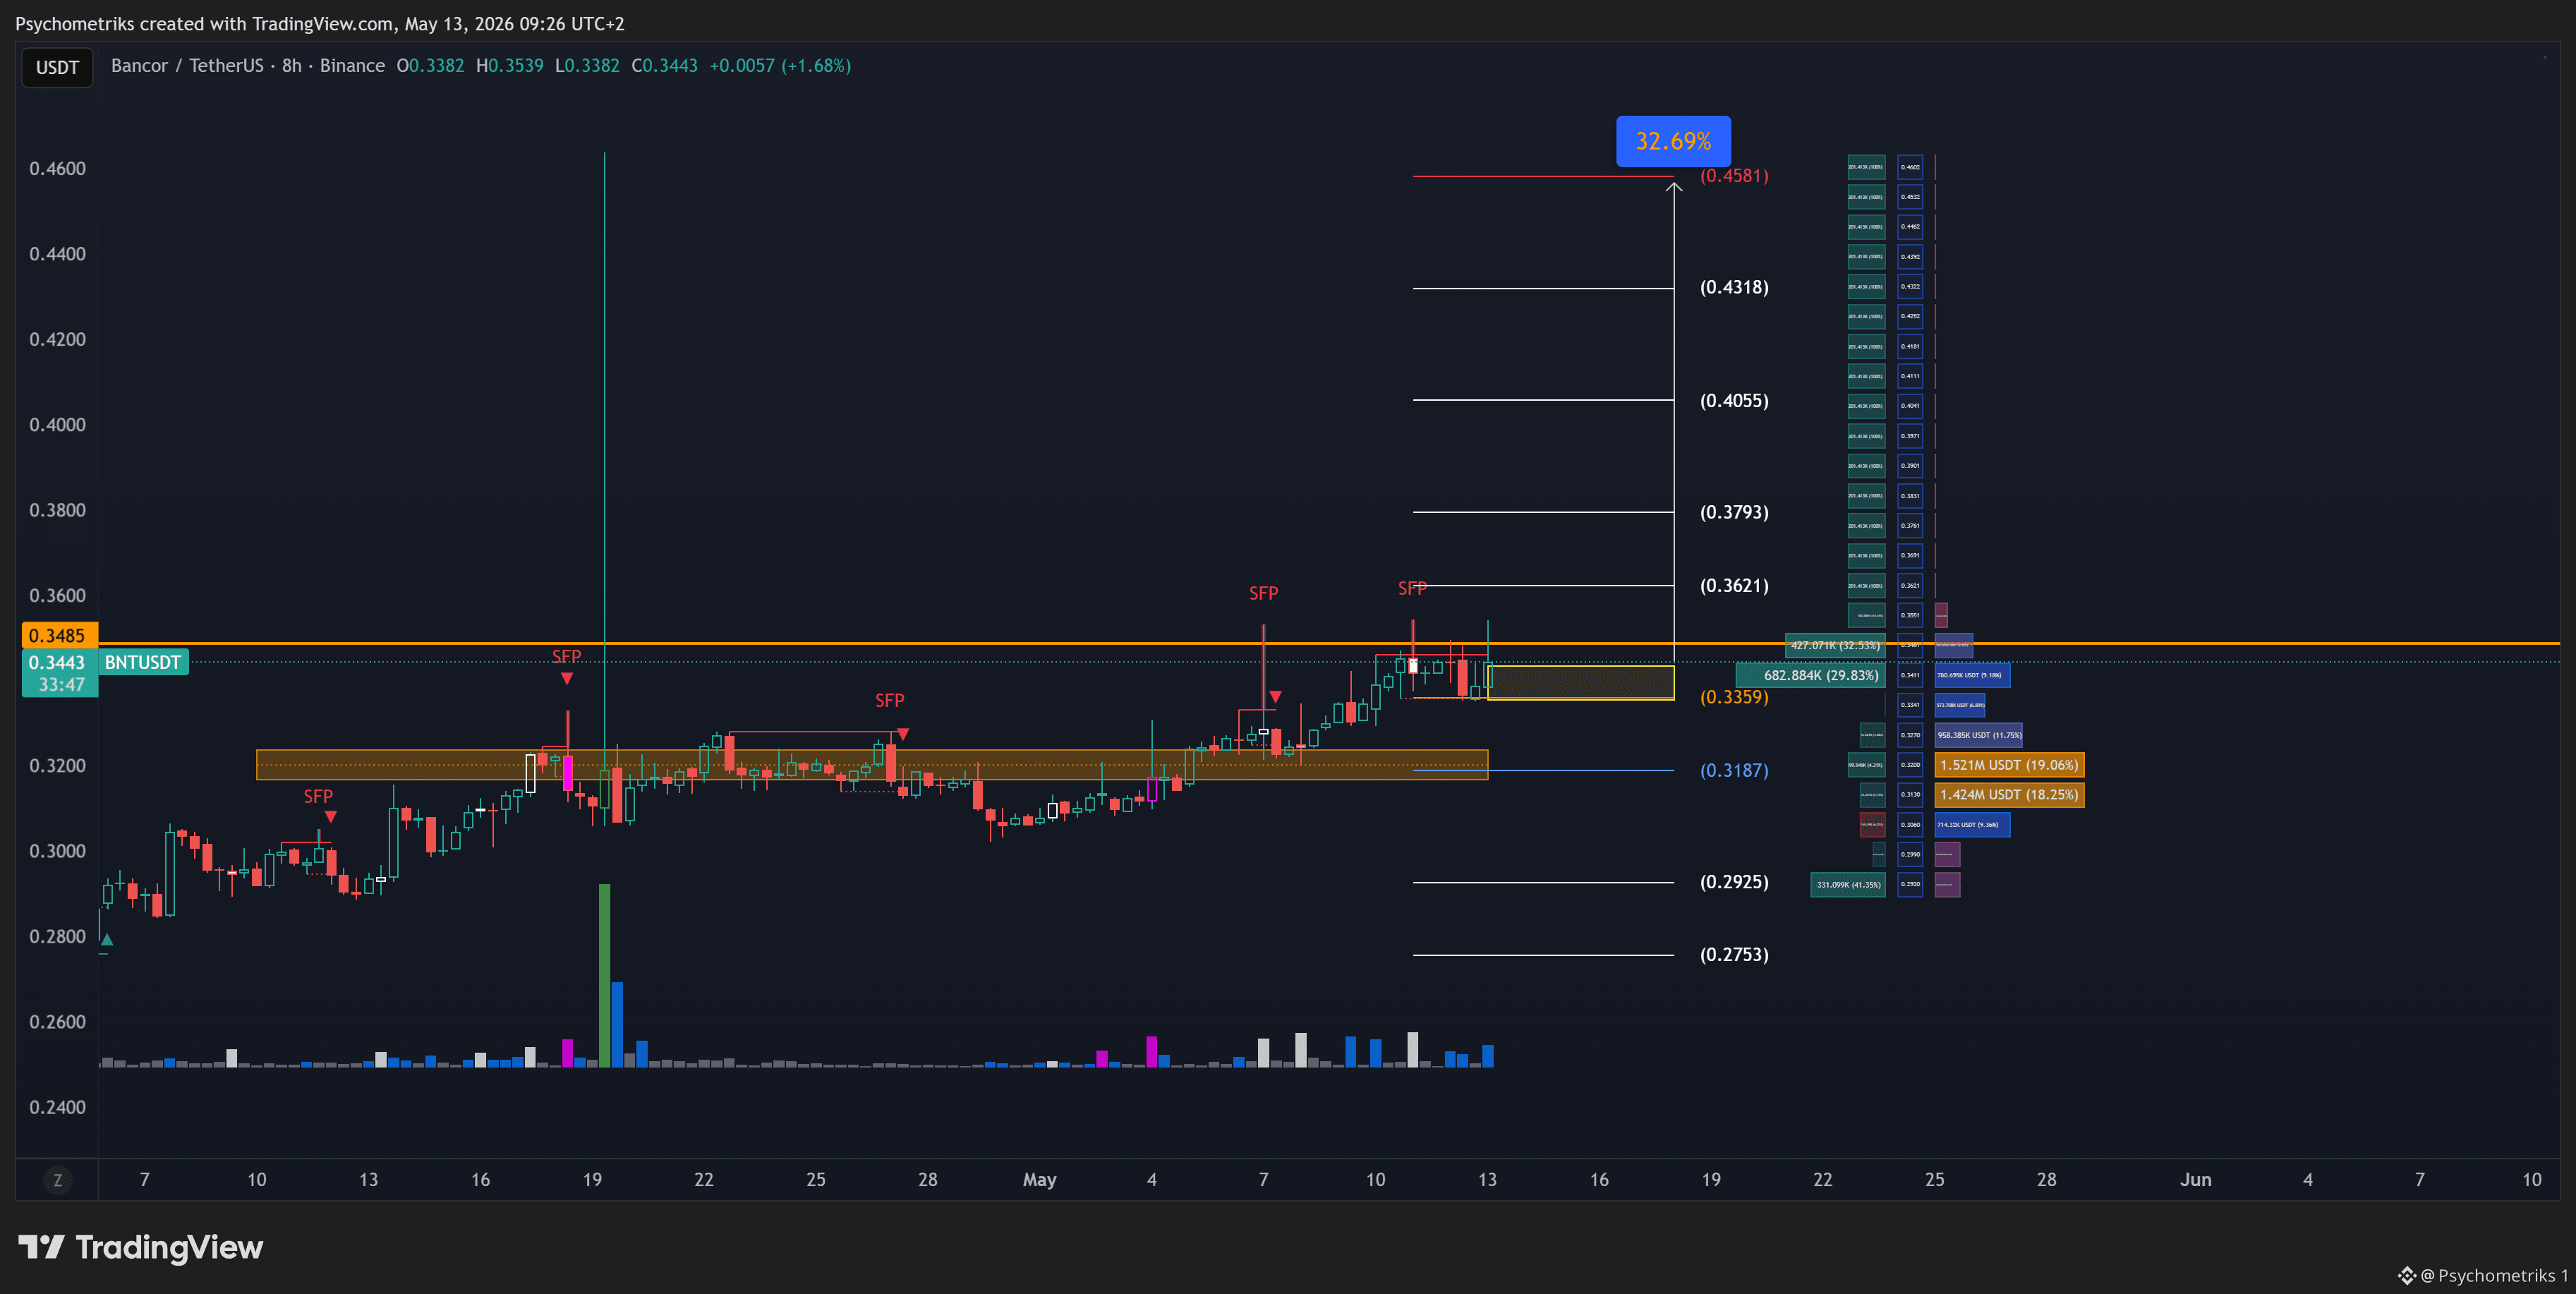
Task: Click the open value O0.3382
Action: (431, 66)
